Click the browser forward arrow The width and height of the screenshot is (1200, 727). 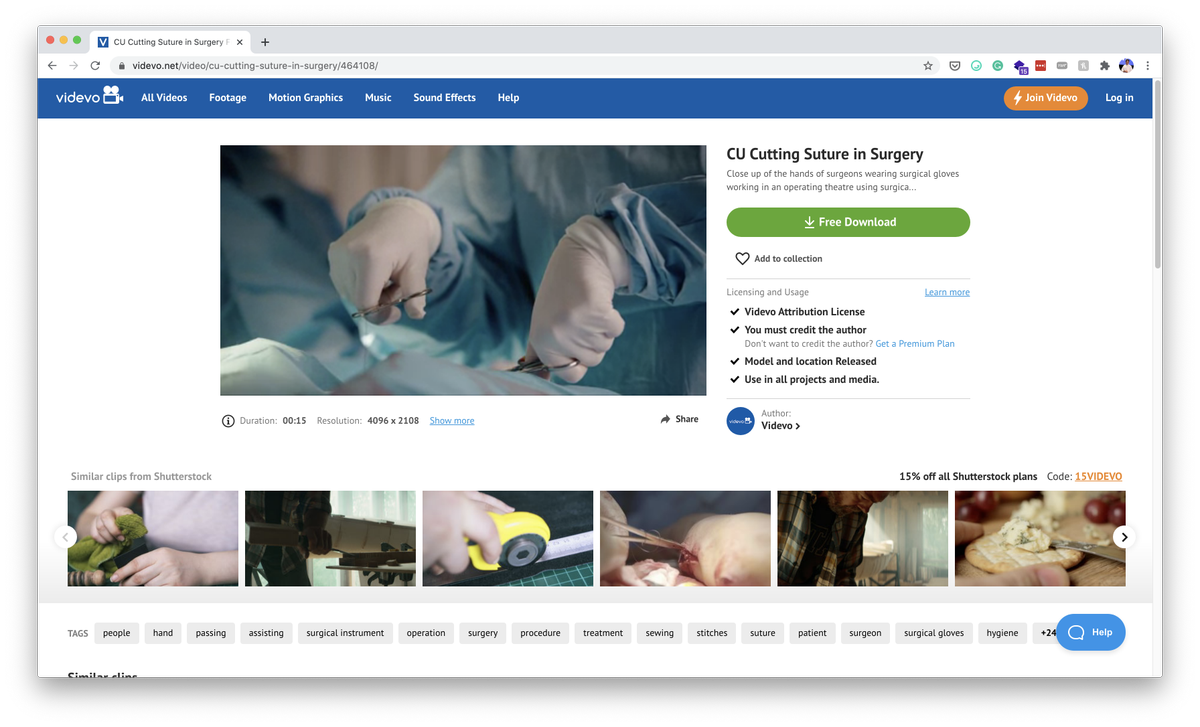pos(73,66)
